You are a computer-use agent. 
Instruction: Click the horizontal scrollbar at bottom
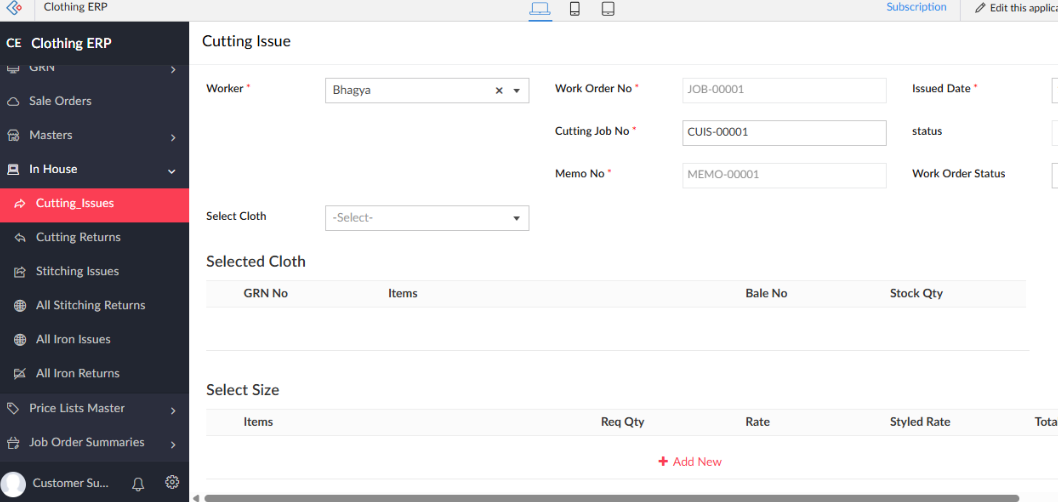click(x=610, y=497)
